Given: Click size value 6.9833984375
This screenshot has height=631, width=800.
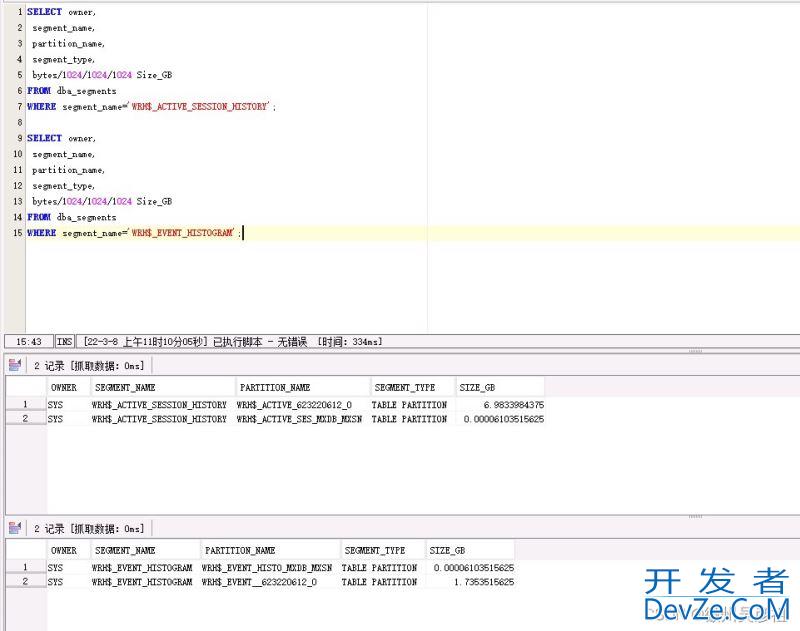Looking at the screenshot, I should 513,405.
